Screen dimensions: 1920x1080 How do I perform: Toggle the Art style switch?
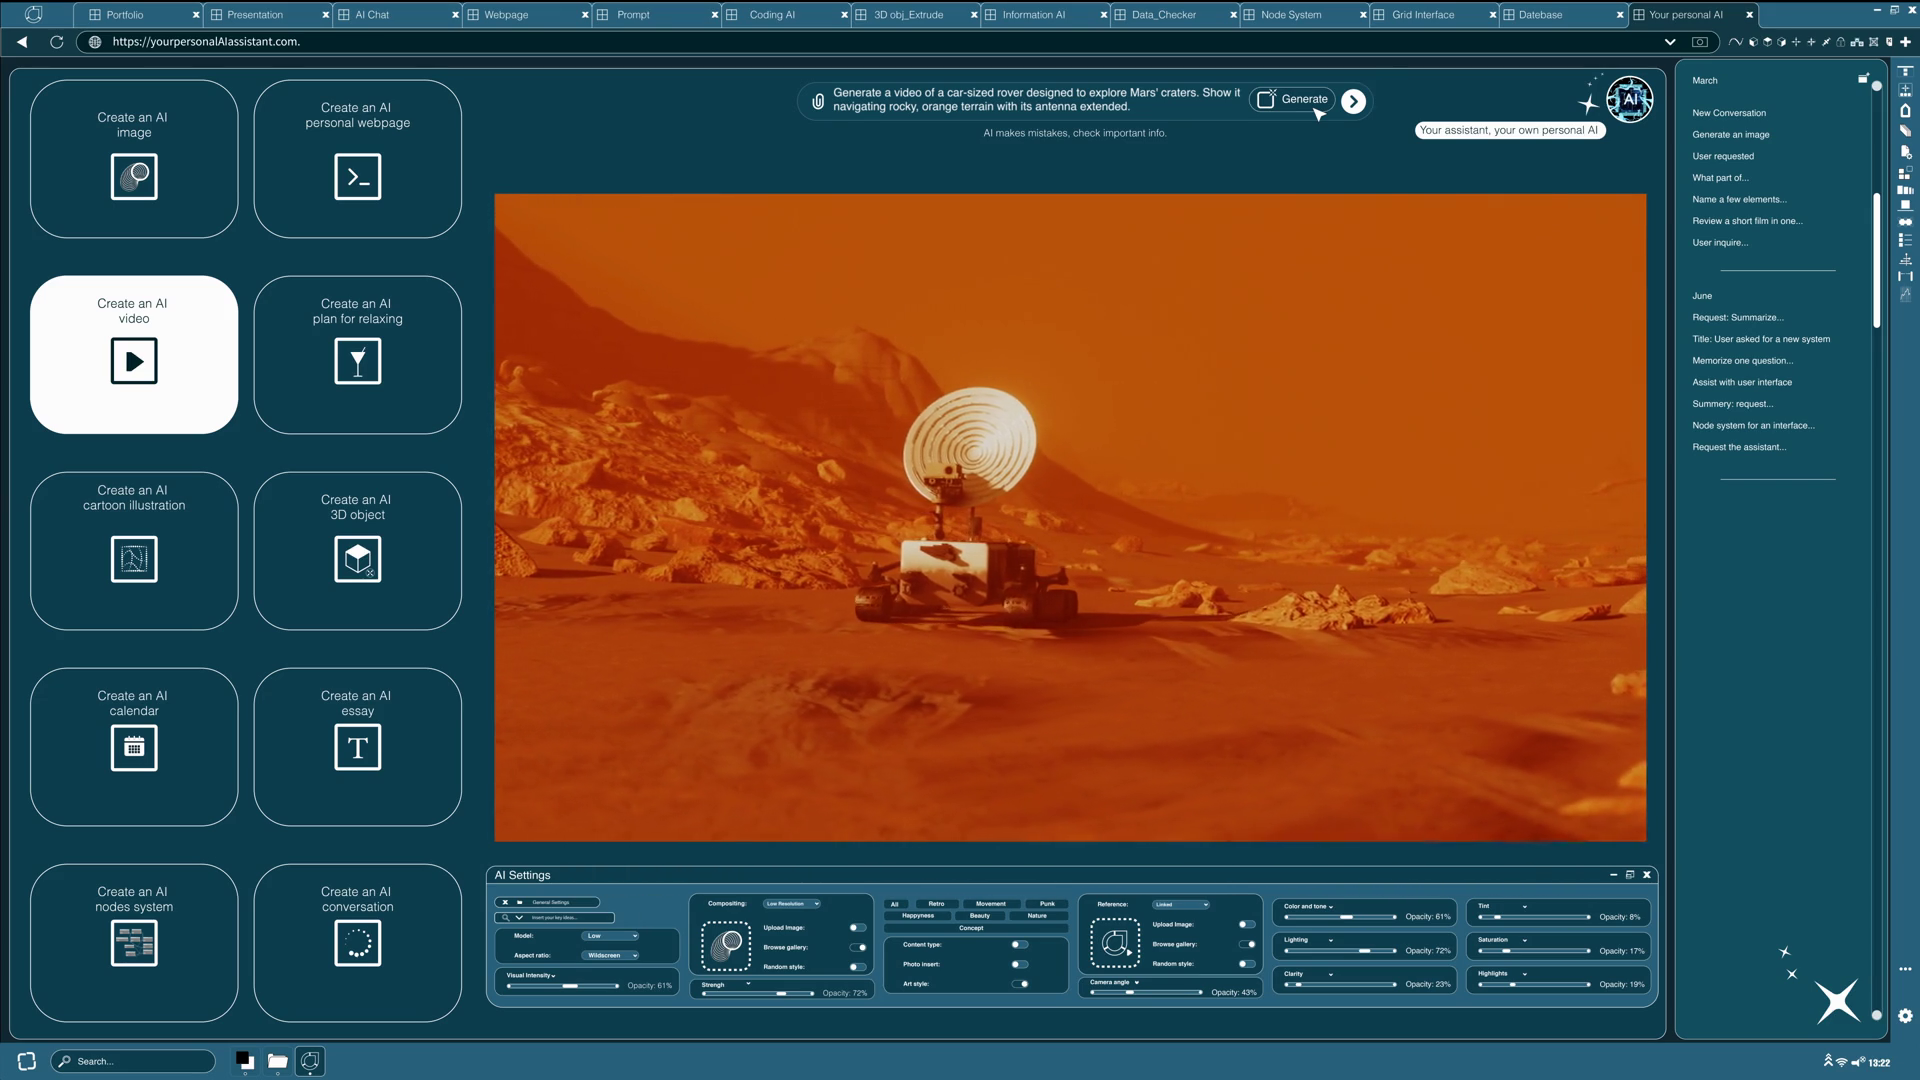(x=1020, y=984)
